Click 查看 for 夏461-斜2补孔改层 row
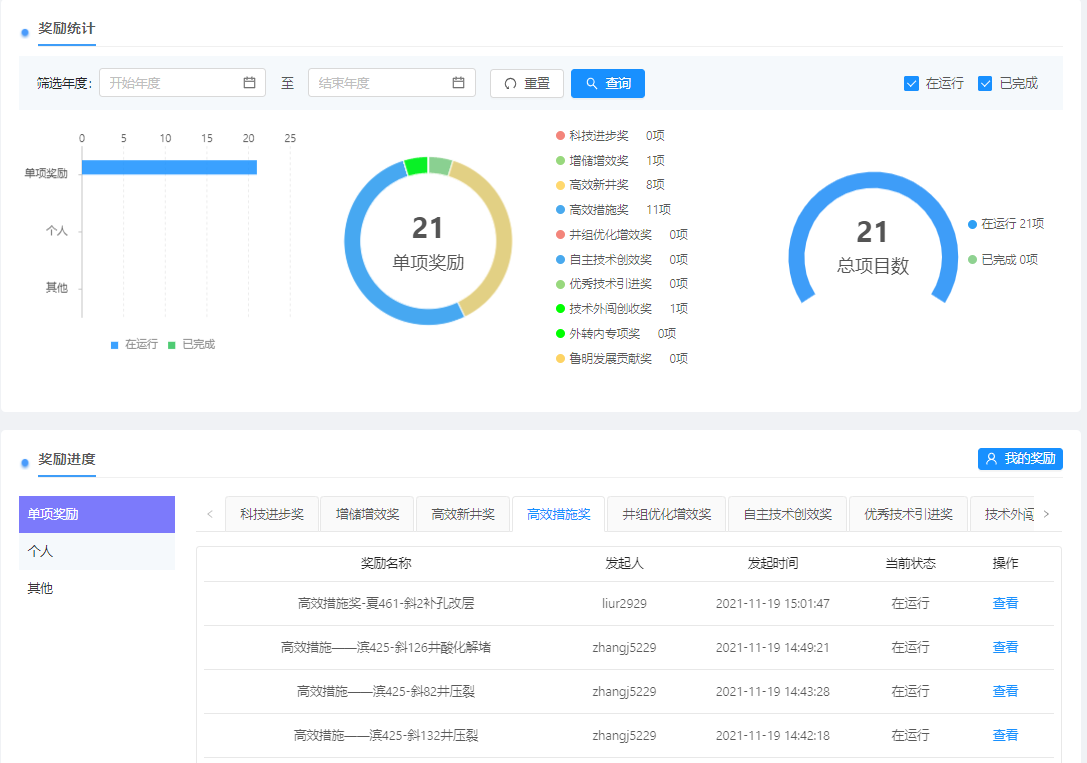The width and height of the screenshot is (1087, 763). pyautogui.click(x=1005, y=604)
